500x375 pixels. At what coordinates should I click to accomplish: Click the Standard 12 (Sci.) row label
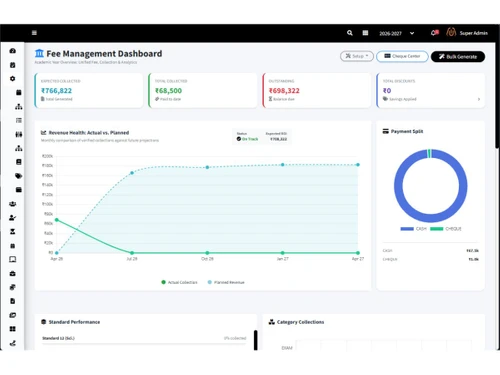coord(58,338)
